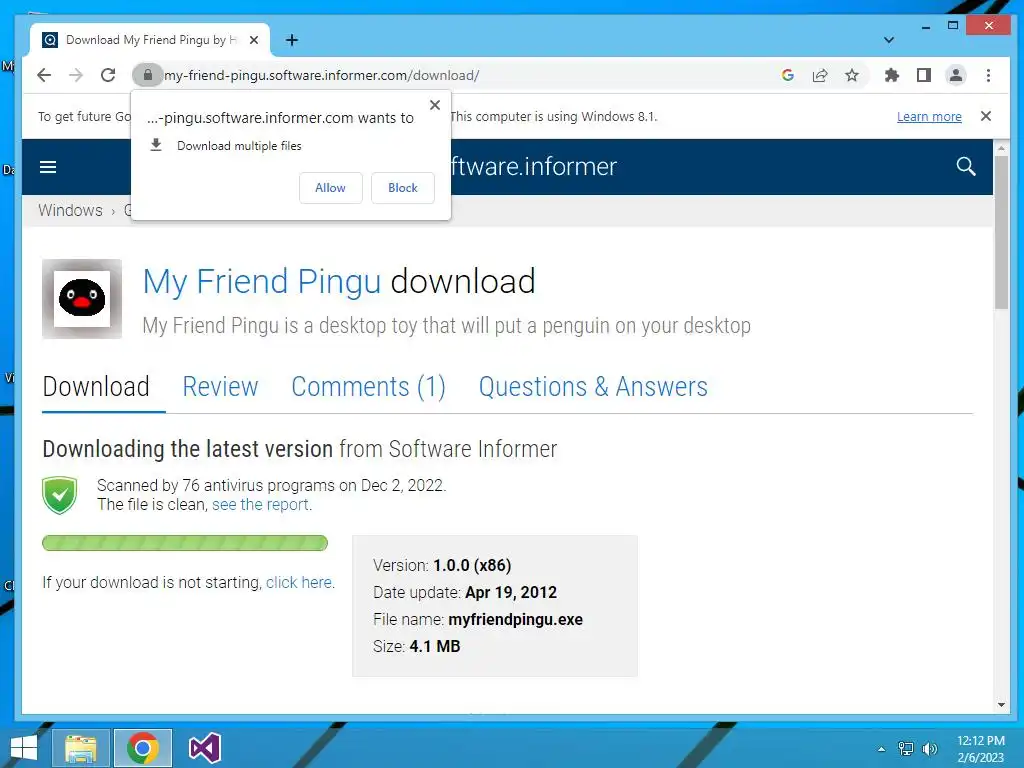Open Chrome three-dot menu
Viewport: 1024px width, 768px height.
pos(988,75)
